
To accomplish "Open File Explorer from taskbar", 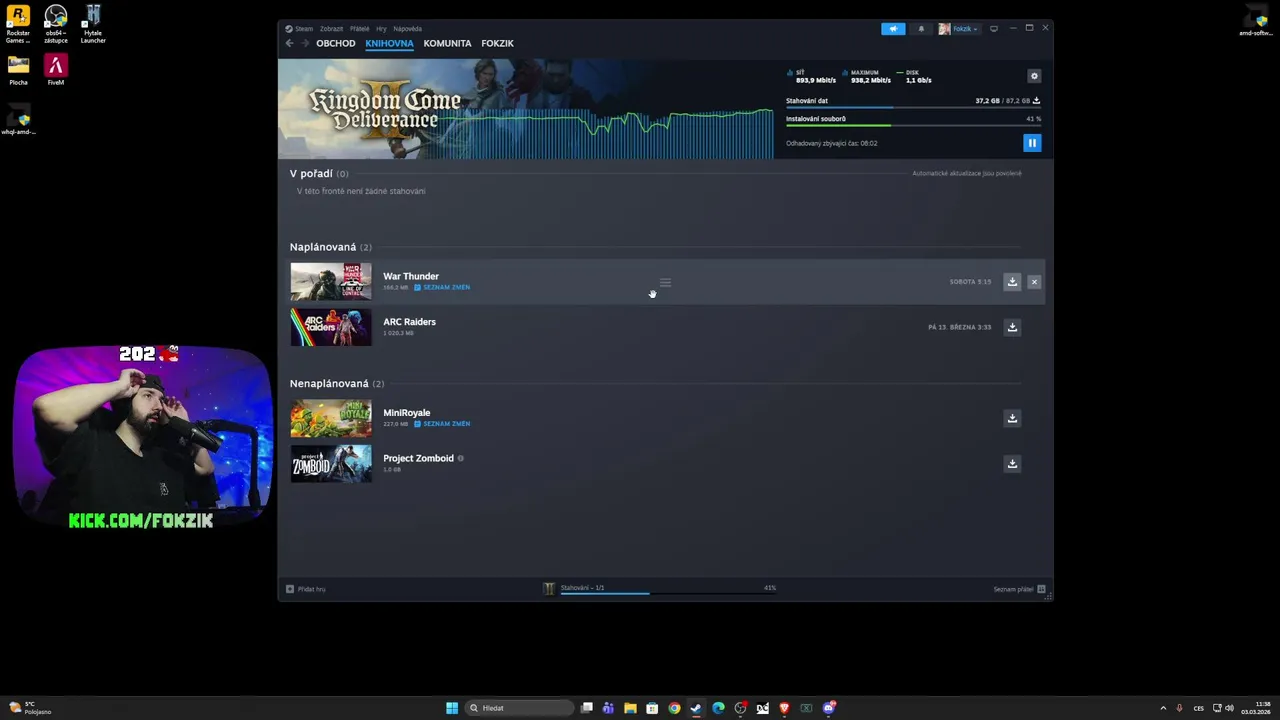I will click(630, 708).
